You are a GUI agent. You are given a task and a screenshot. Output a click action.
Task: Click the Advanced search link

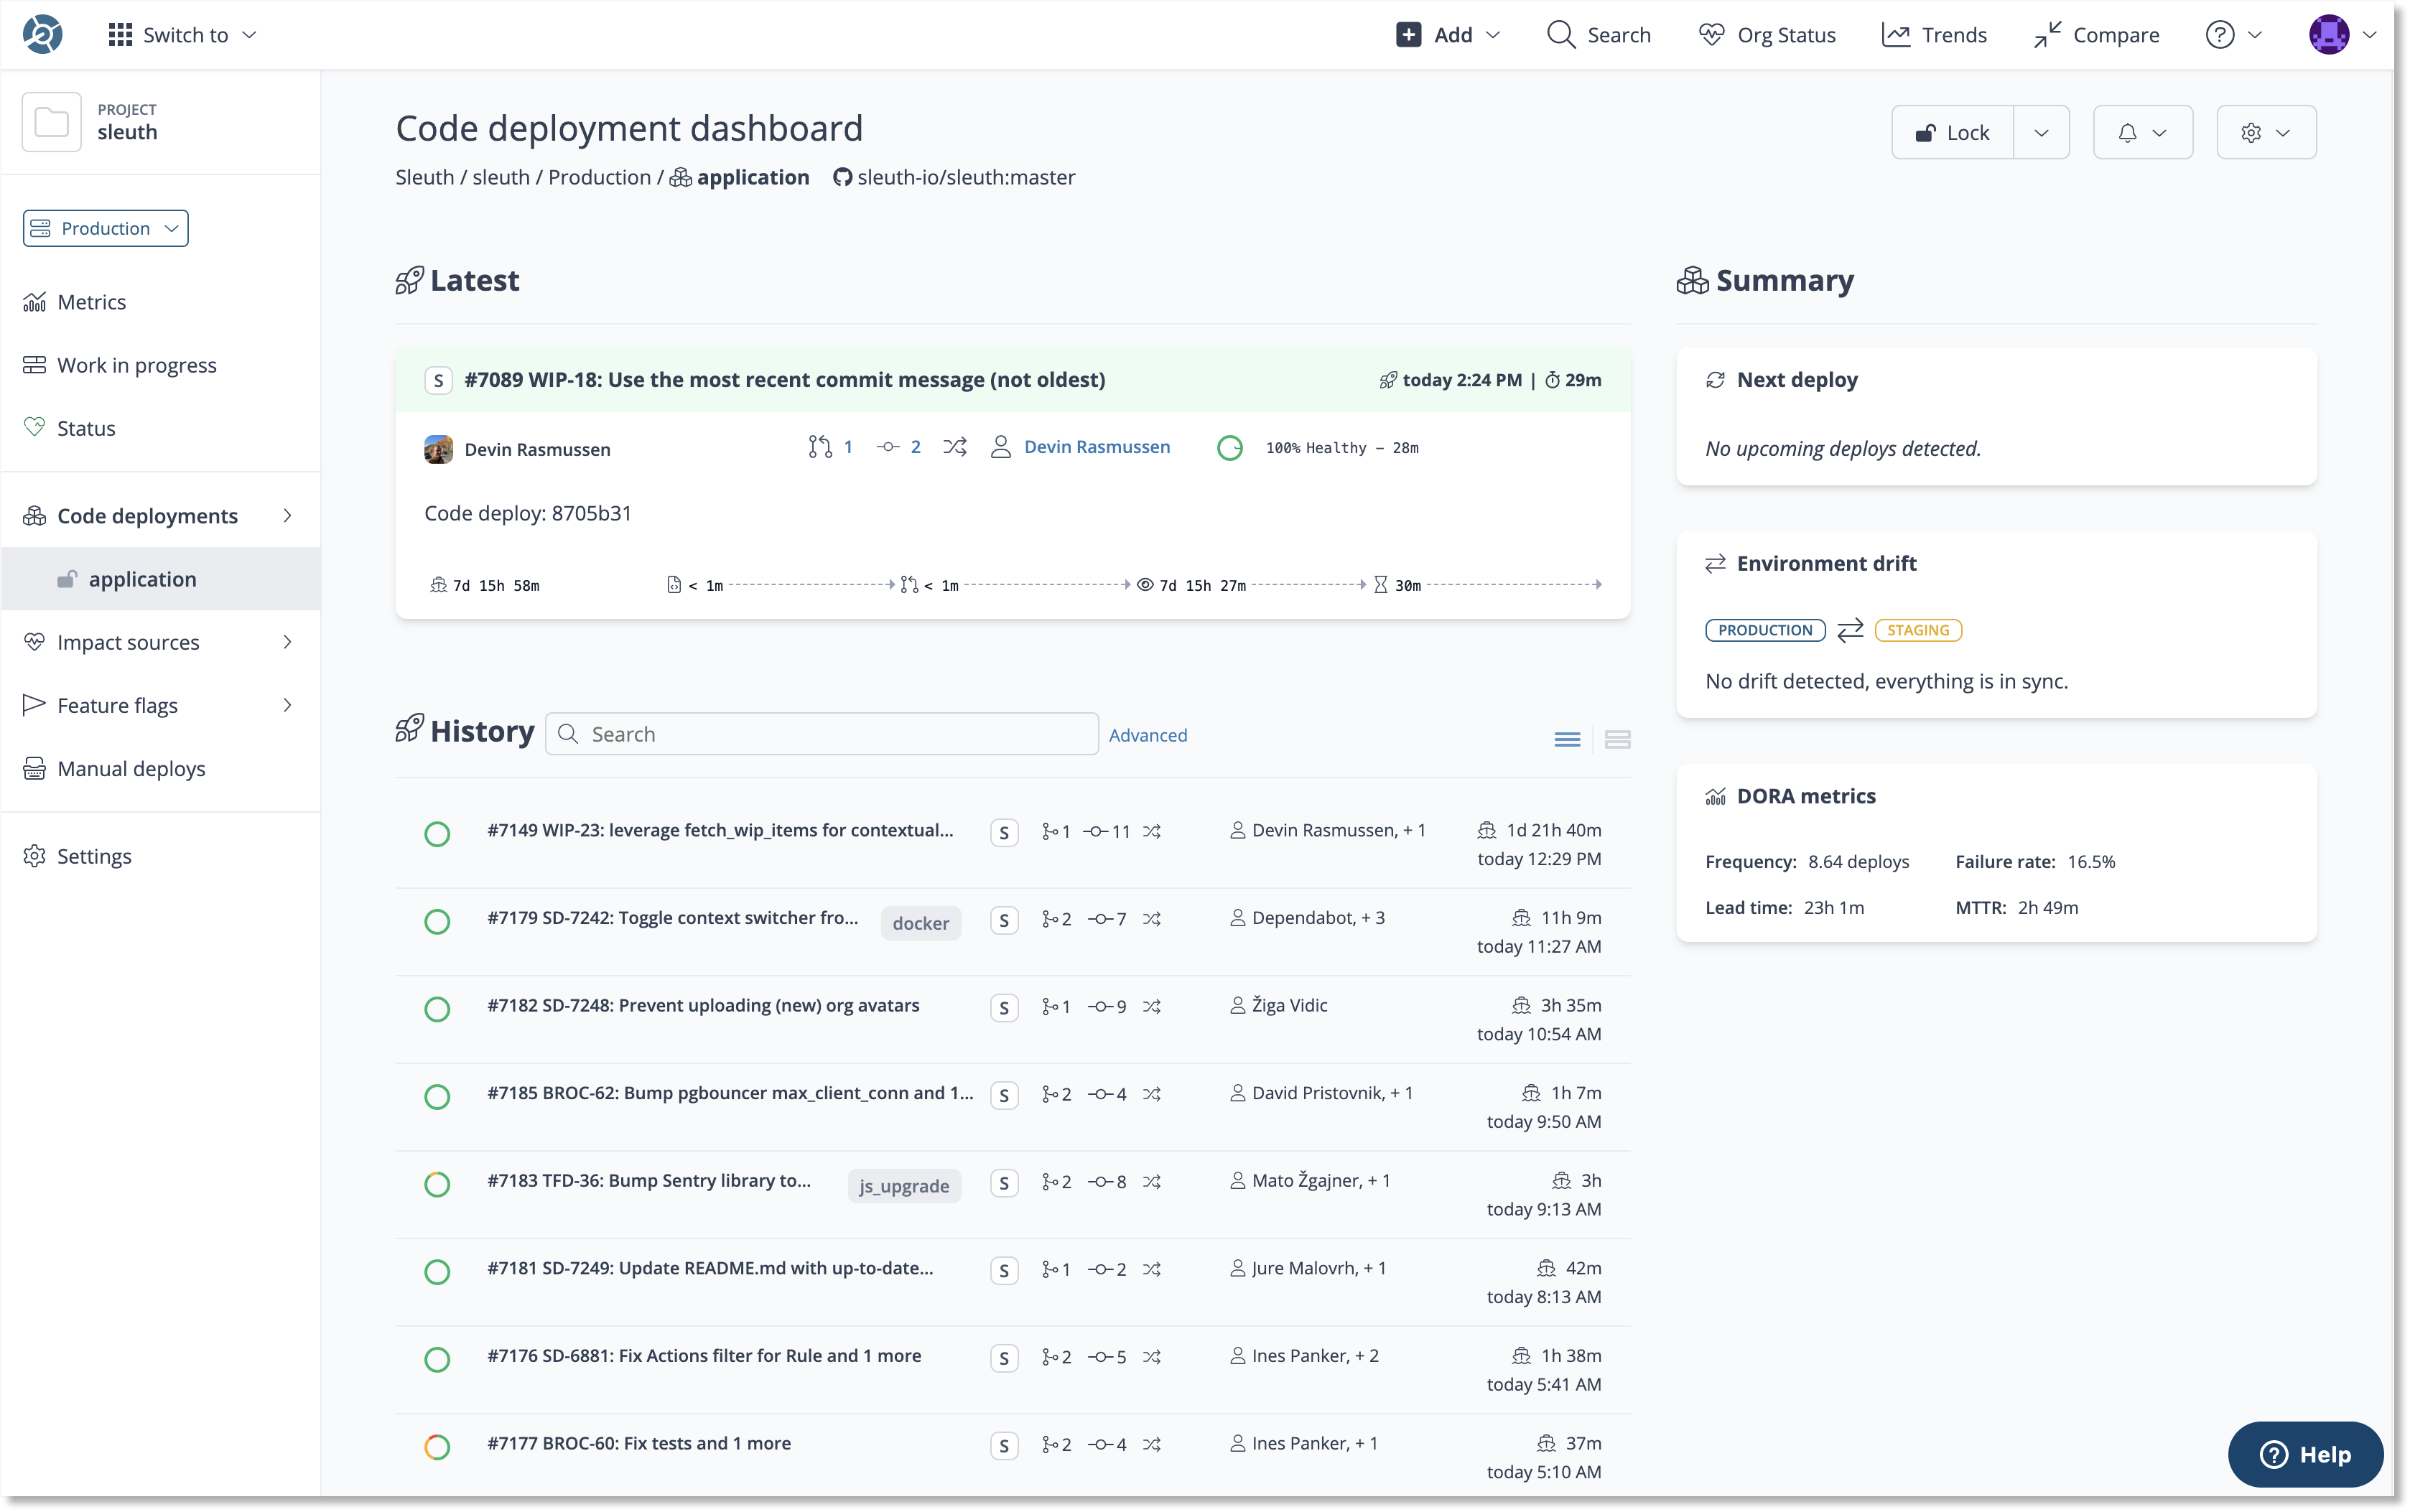[1147, 735]
